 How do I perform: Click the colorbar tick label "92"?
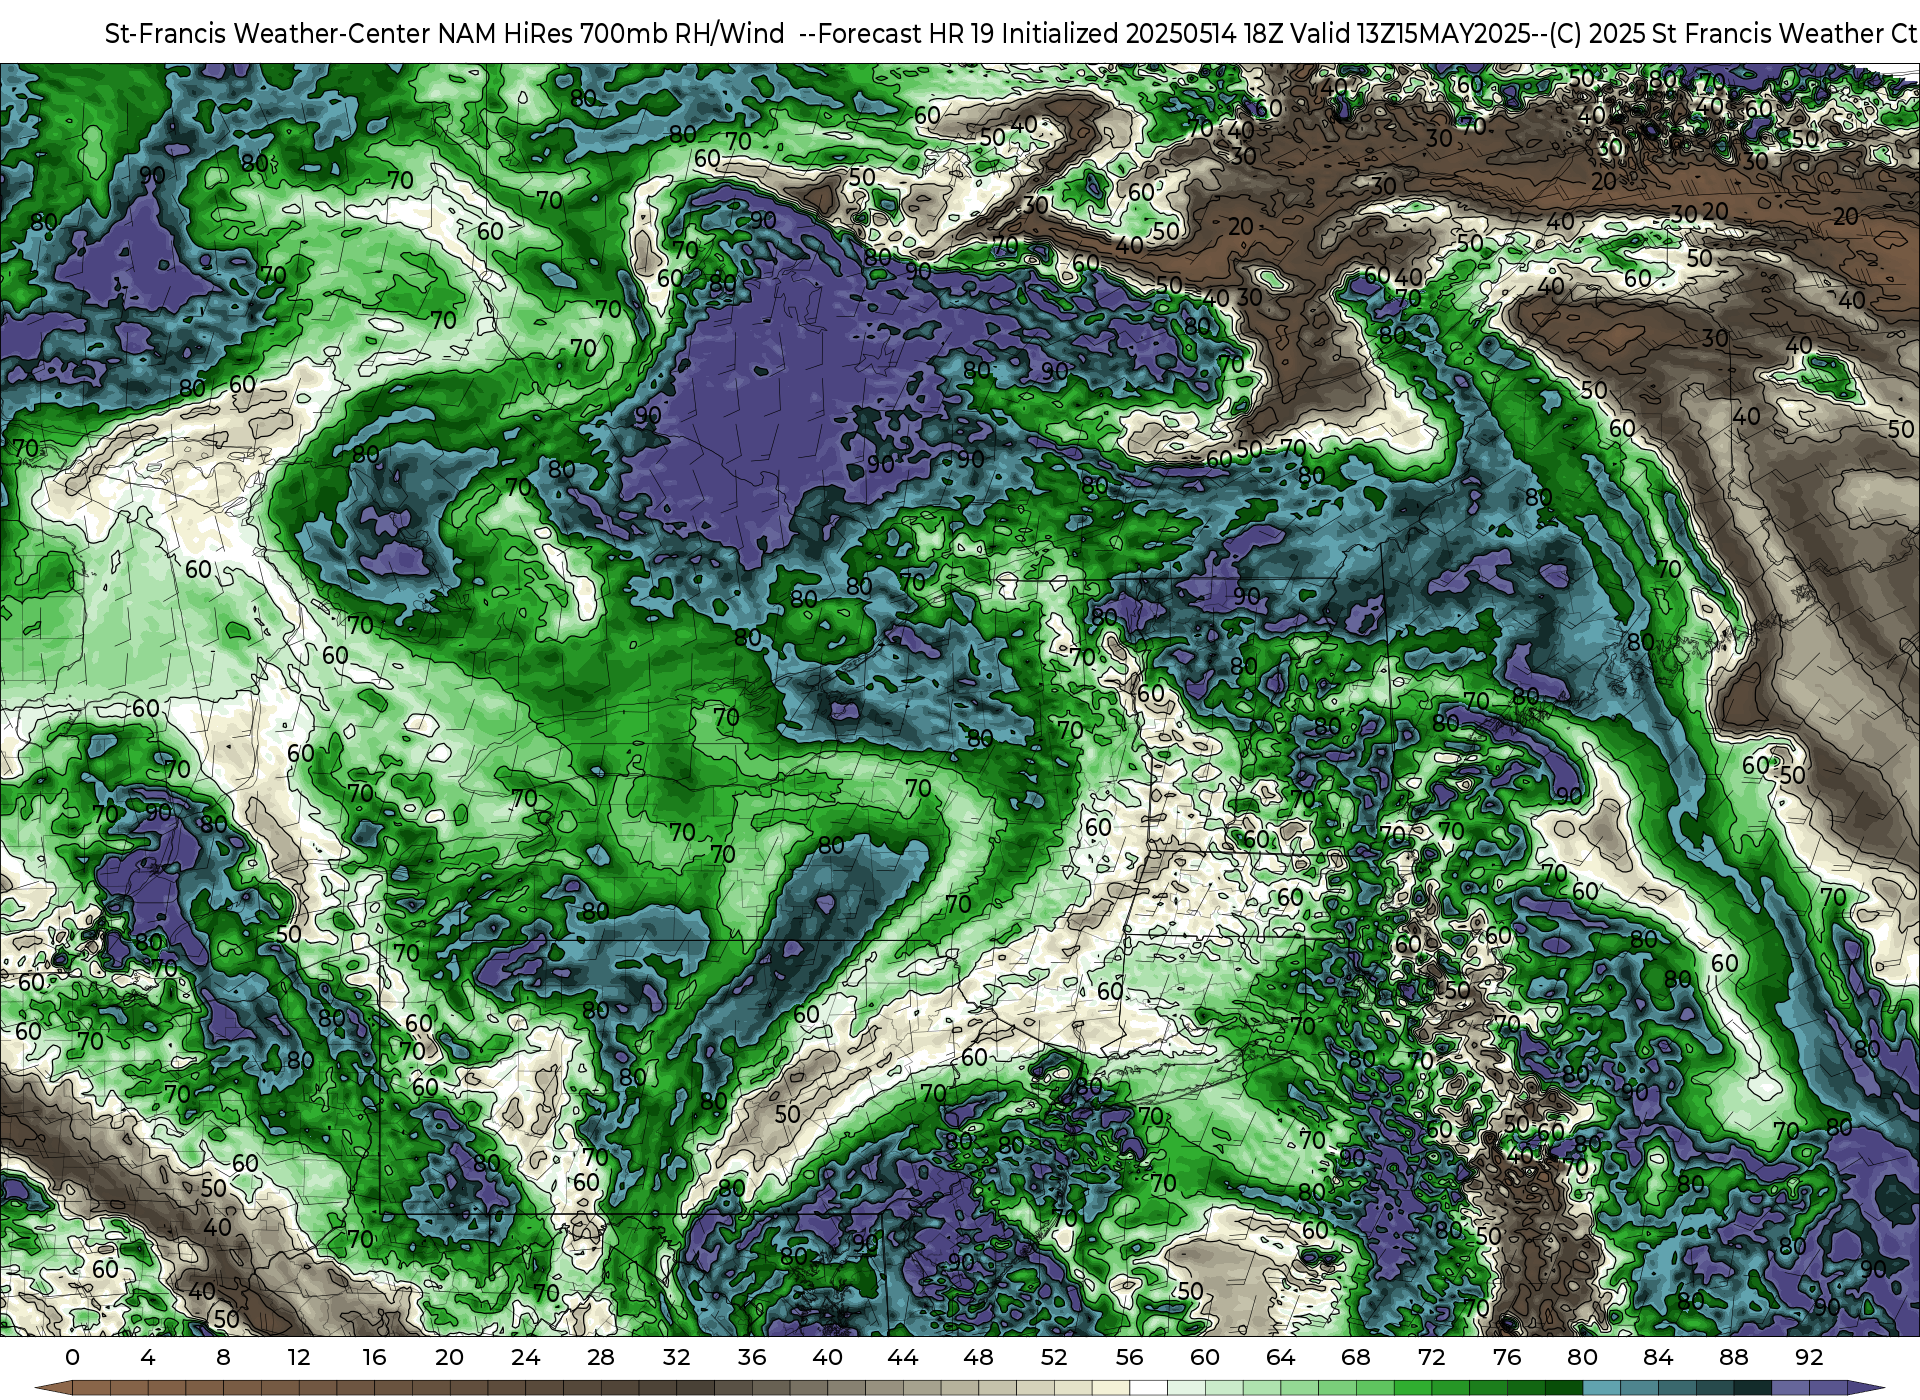coord(1809,1357)
